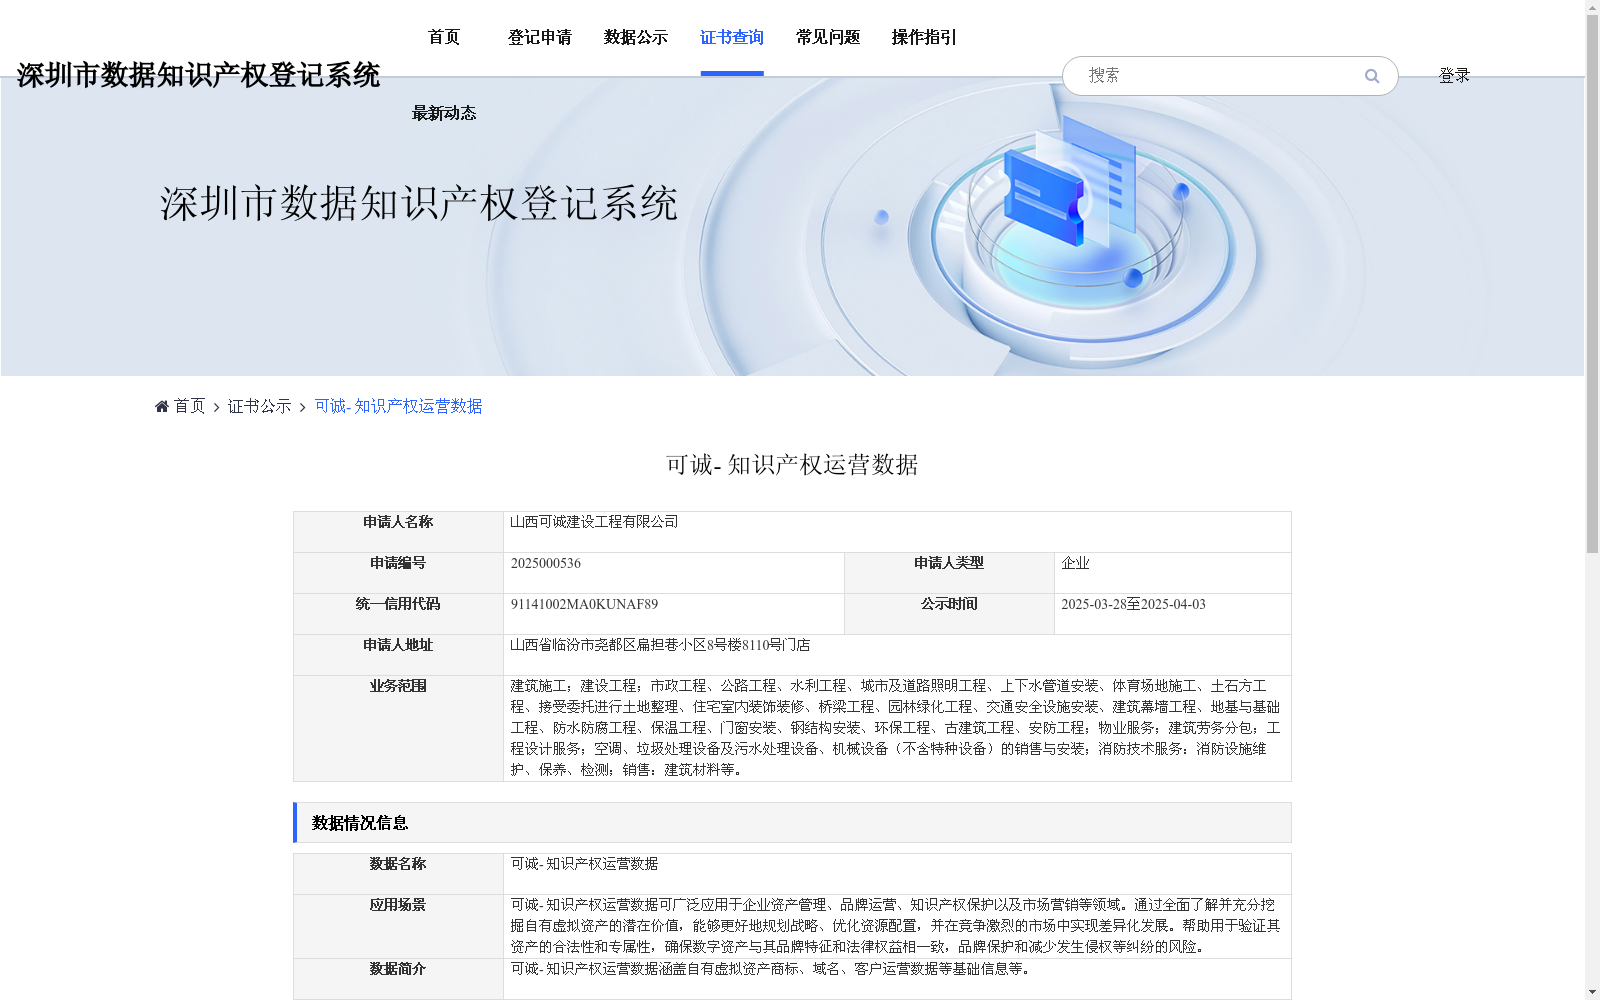Select the 数据简介 description text
This screenshot has height=1000, width=1600.
click(770, 969)
